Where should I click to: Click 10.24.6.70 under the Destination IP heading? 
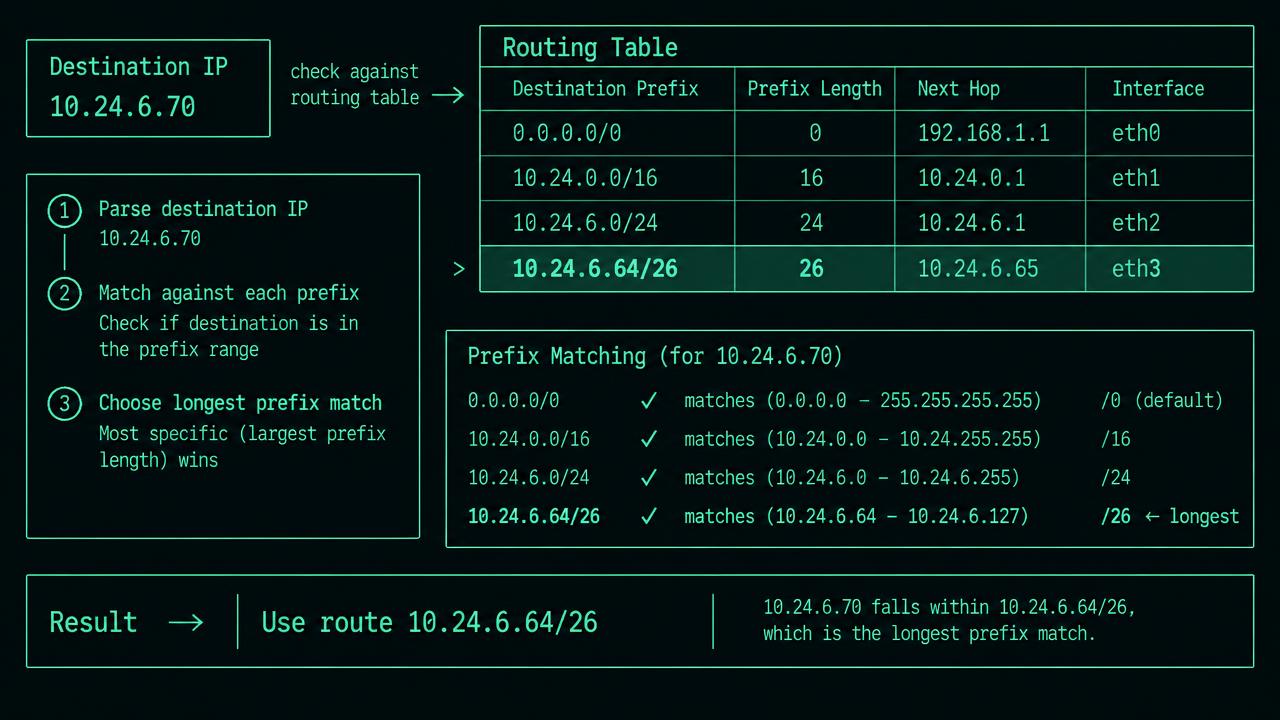tap(122, 107)
